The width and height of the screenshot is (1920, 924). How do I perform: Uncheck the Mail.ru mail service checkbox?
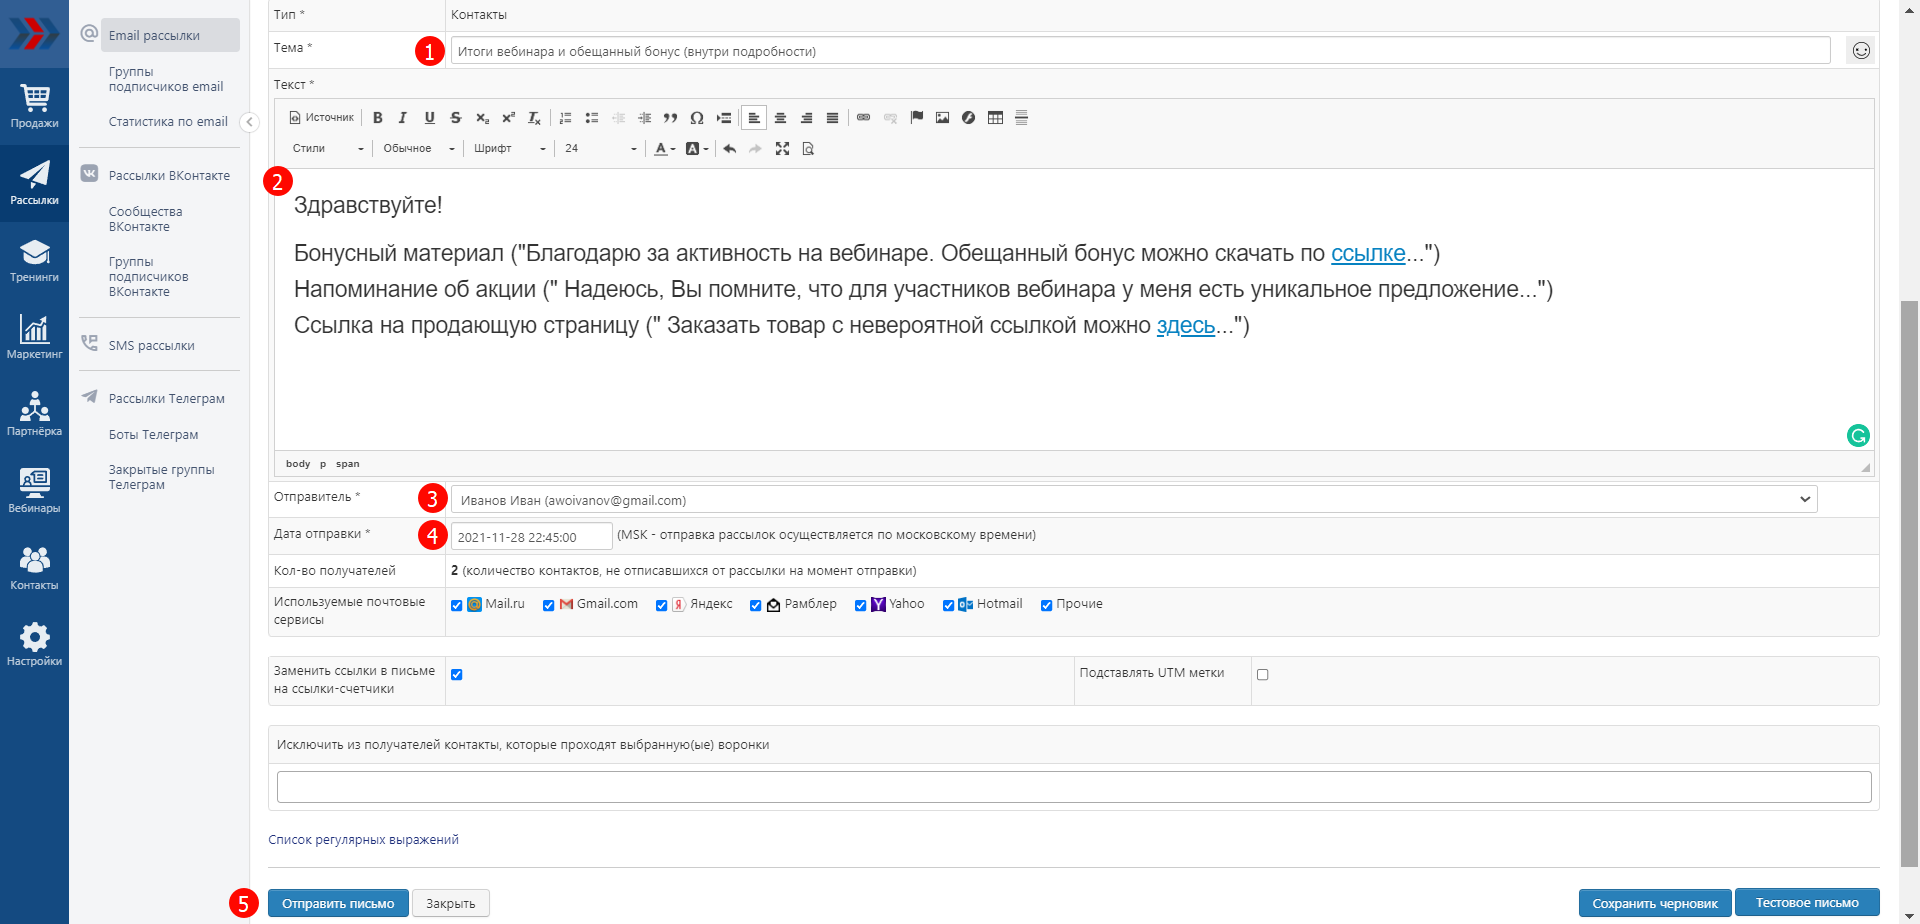tap(457, 605)
